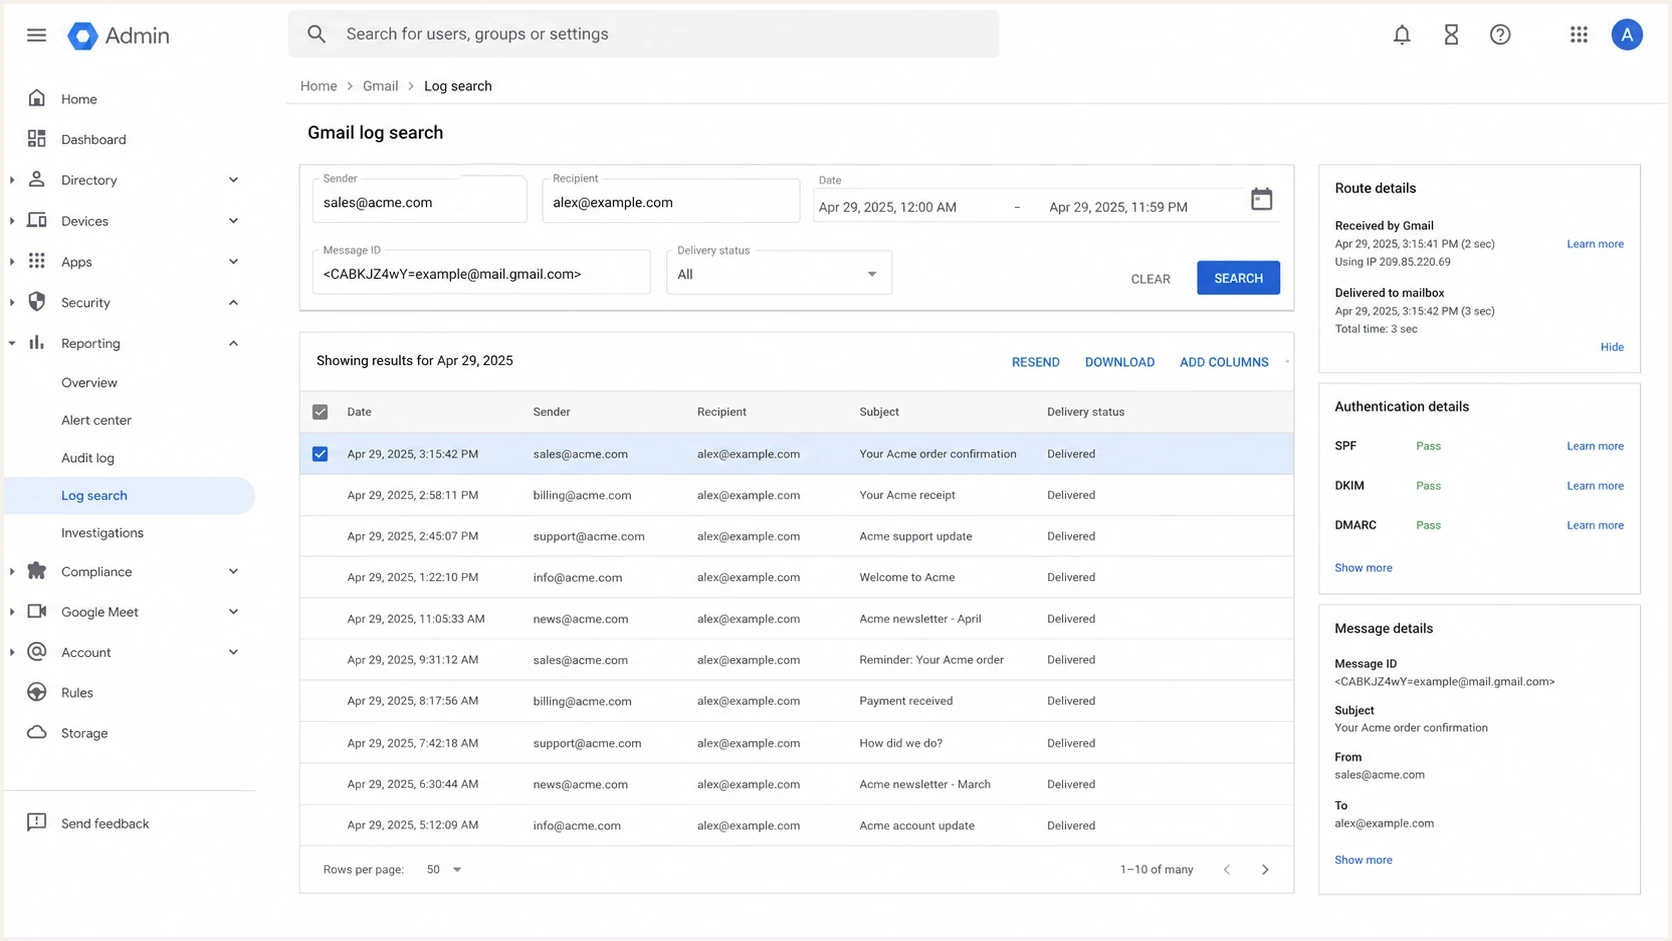1672x941 pixels.
Task: Click the Storage cloud icon
Action: tap(37, 732)
